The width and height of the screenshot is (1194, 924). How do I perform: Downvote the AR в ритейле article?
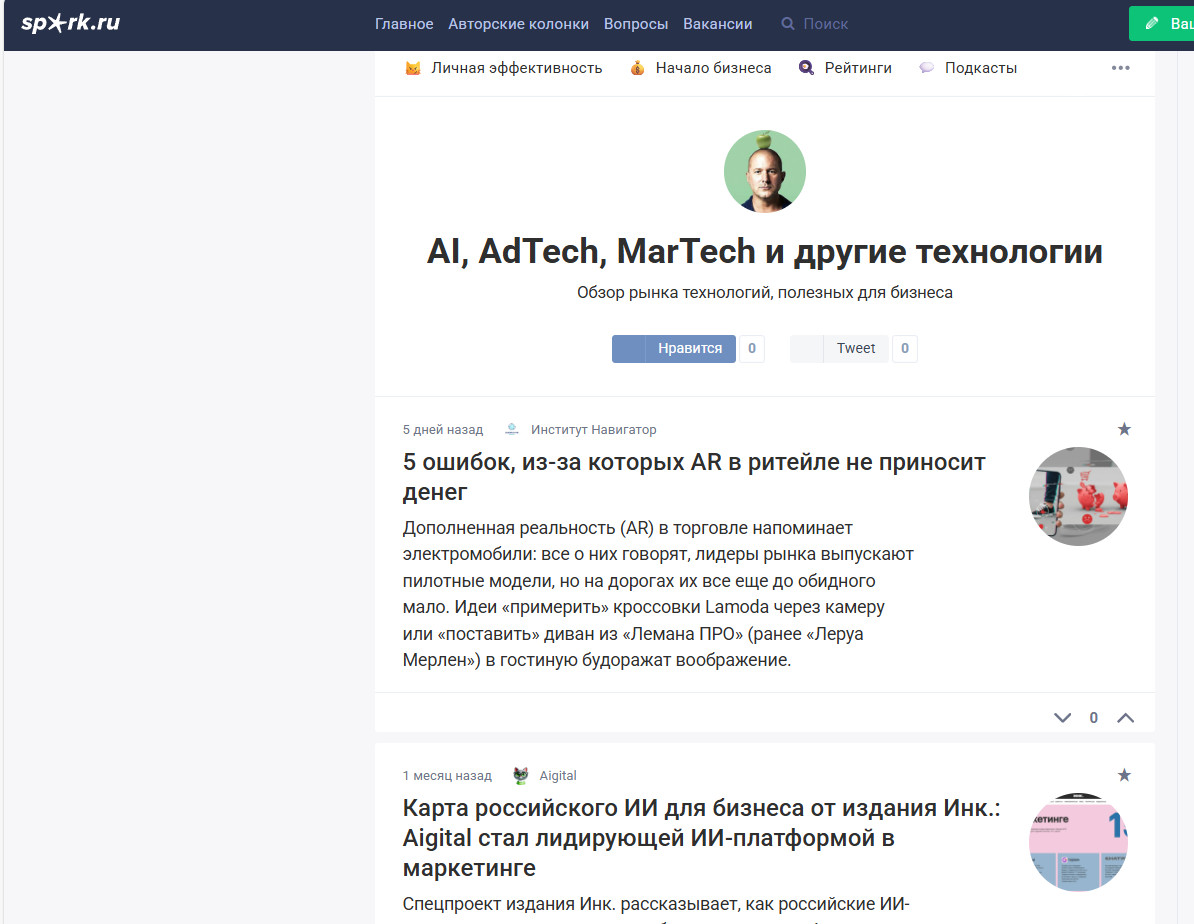(x=1062, y=718)
